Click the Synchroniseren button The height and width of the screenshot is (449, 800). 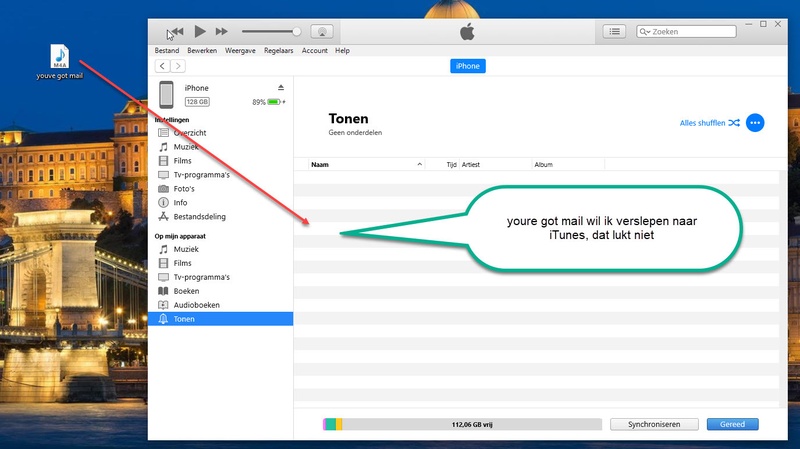(x=654, y=424)
